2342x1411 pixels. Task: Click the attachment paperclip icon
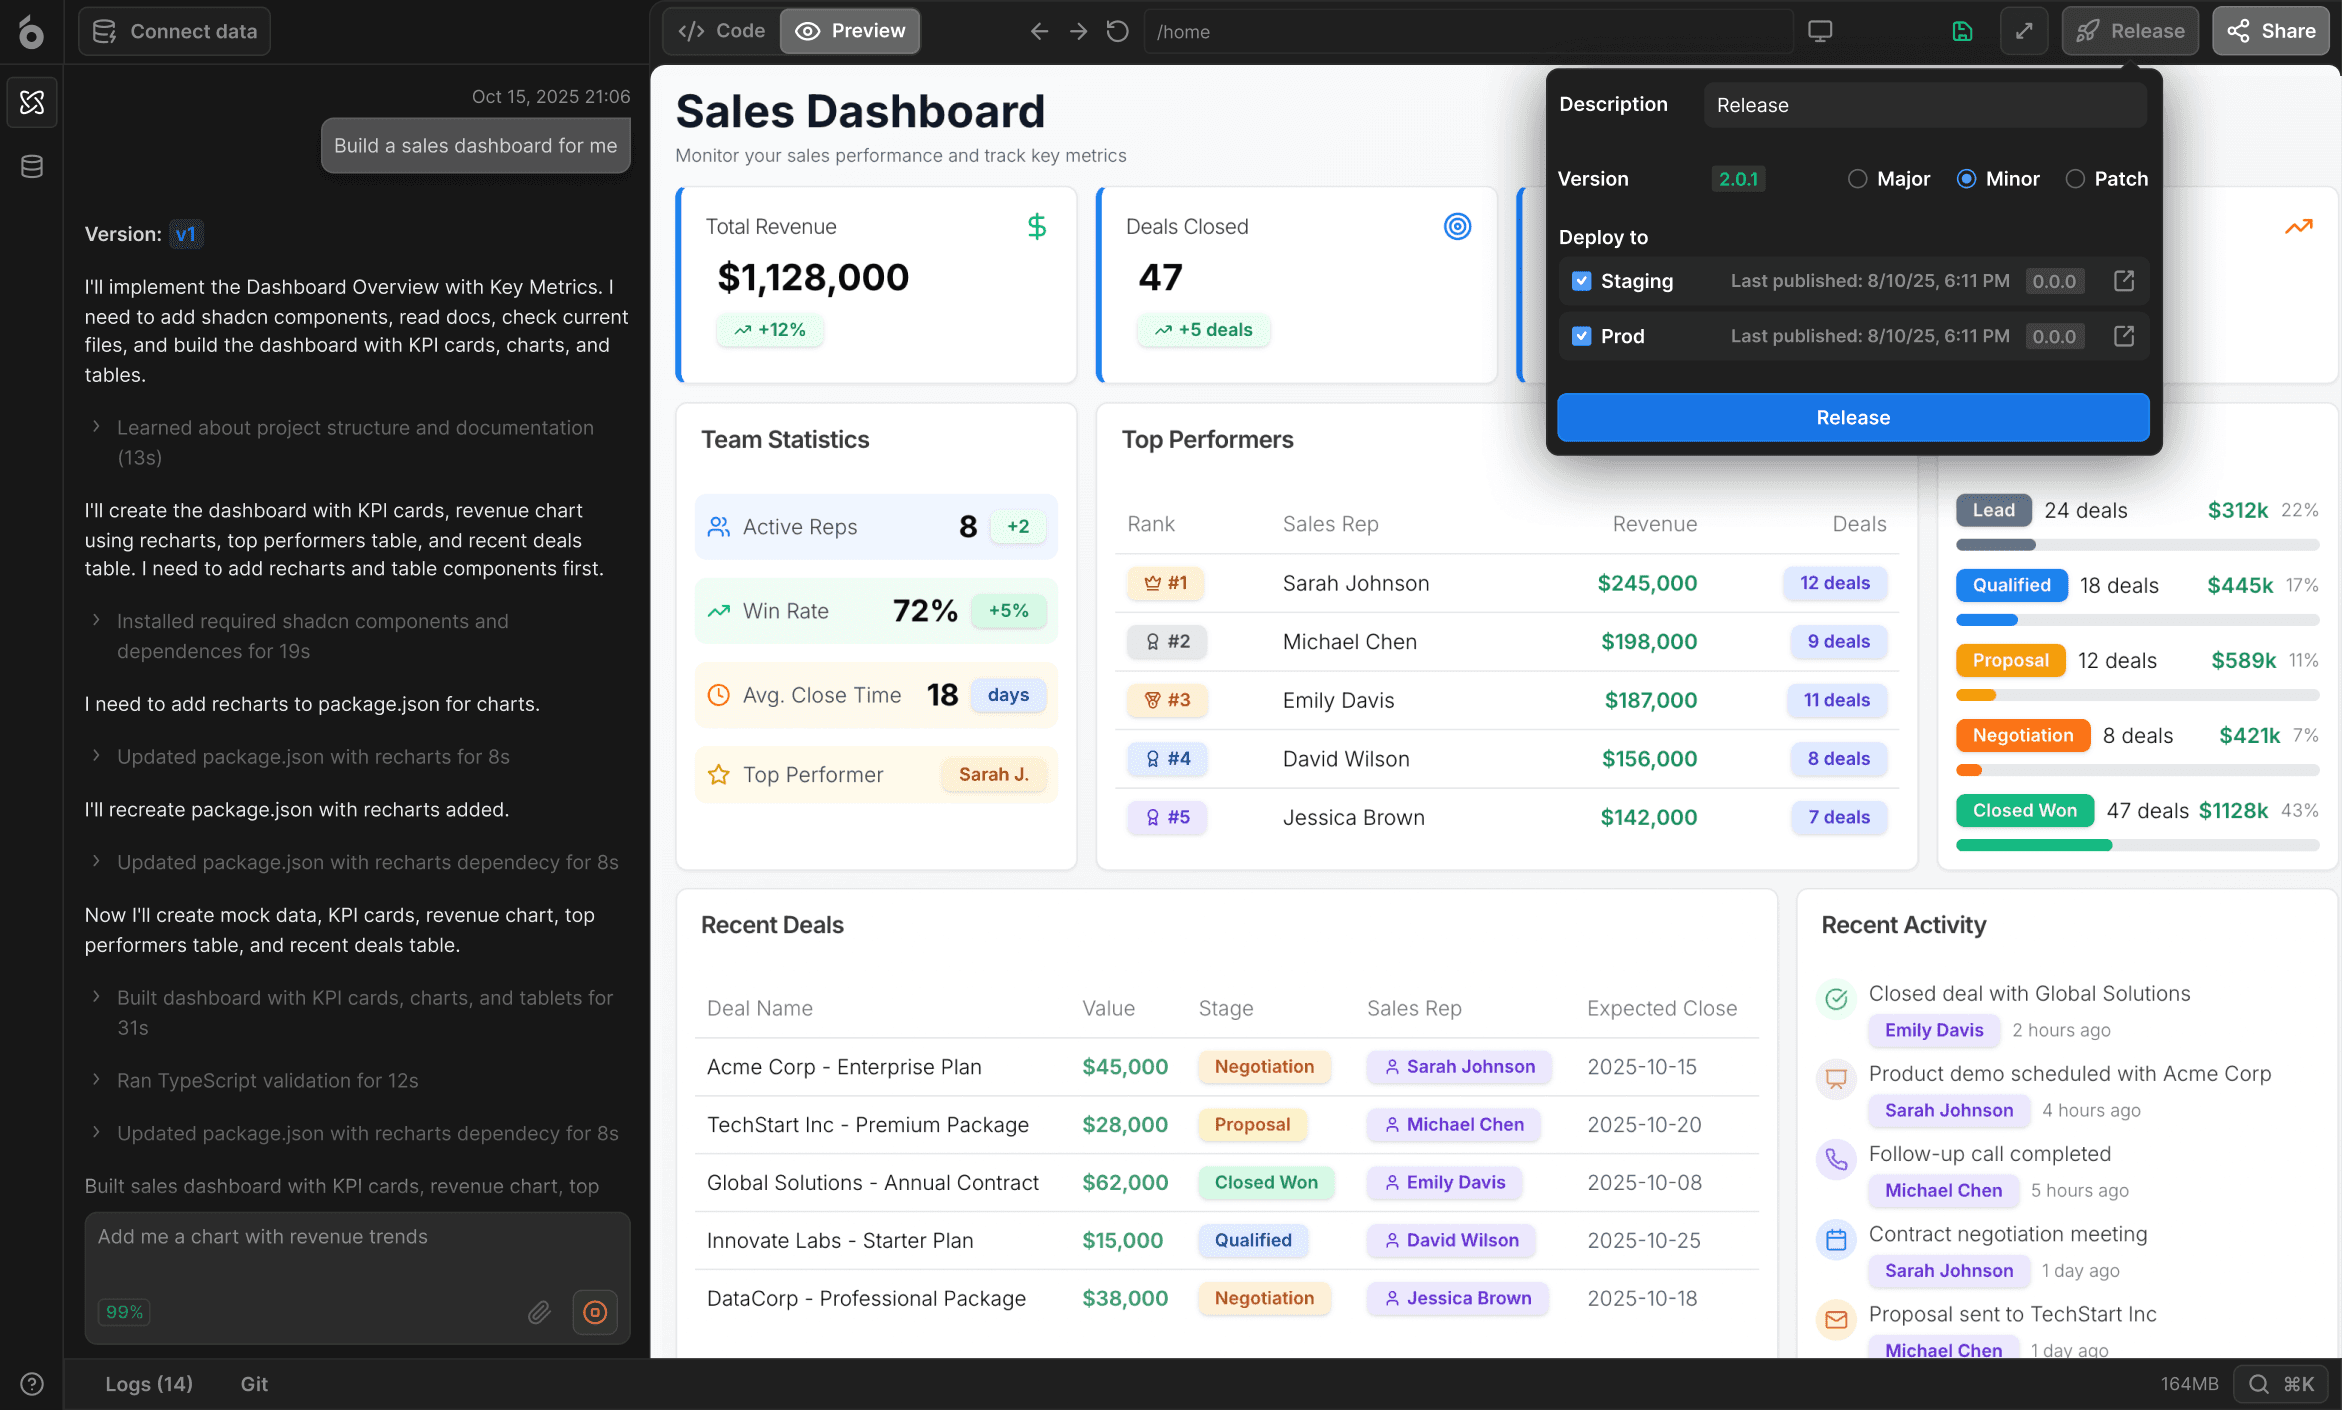[x=539, y=1312]
